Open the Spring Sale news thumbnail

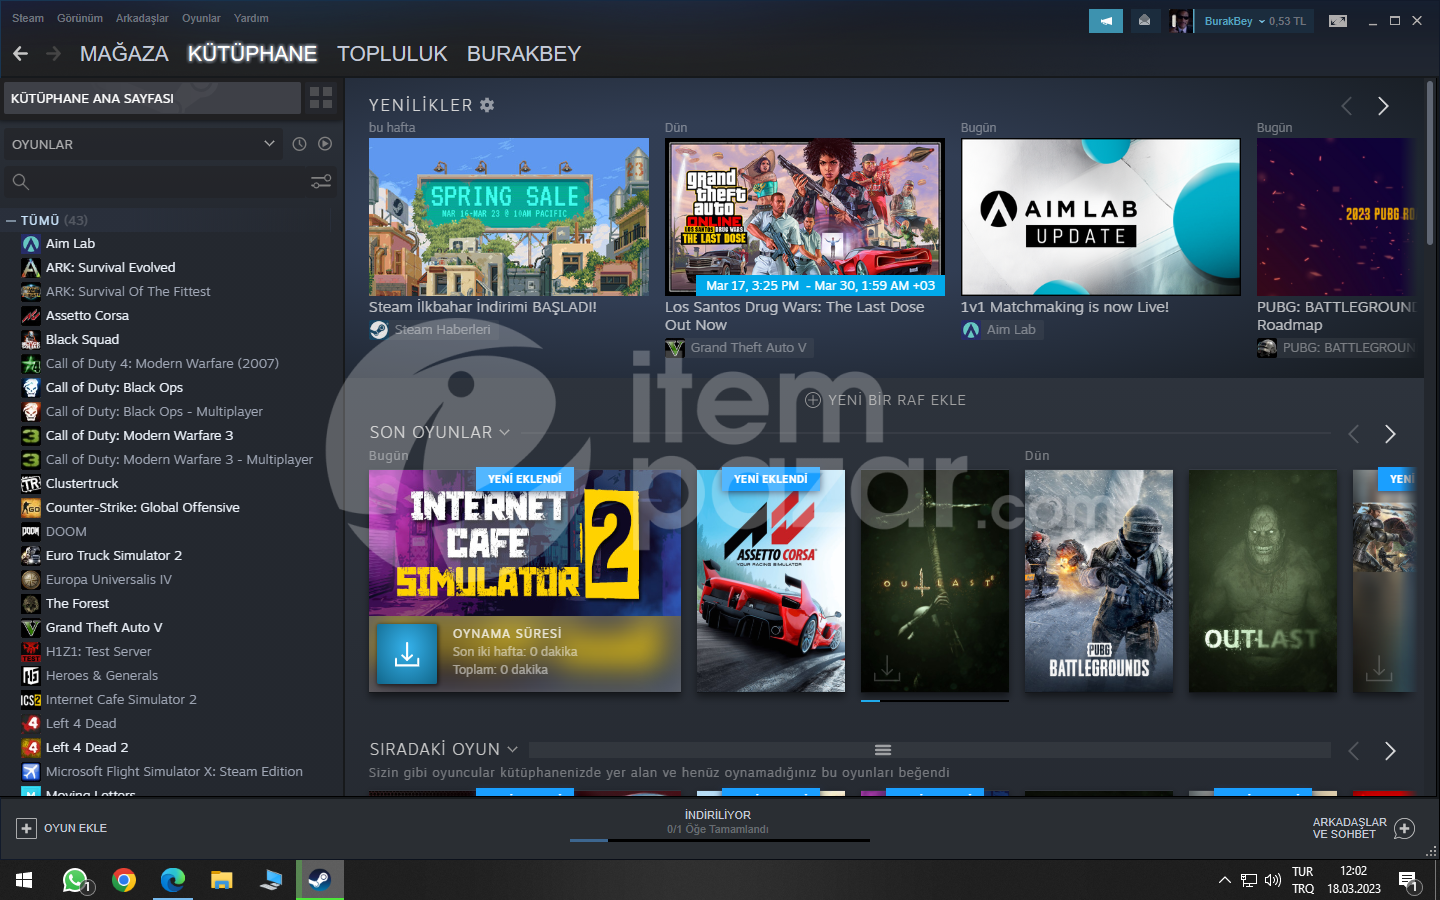point(509,216)
